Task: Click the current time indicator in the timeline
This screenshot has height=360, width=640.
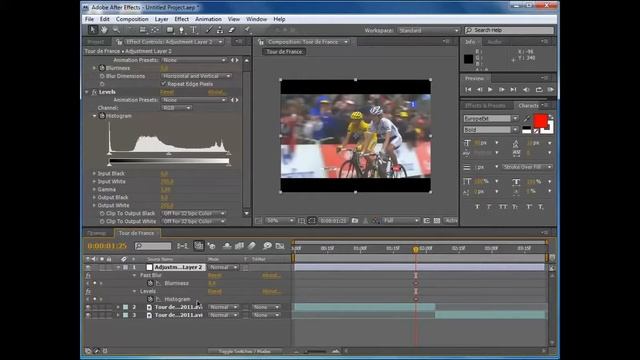Action: coord(416,249)
